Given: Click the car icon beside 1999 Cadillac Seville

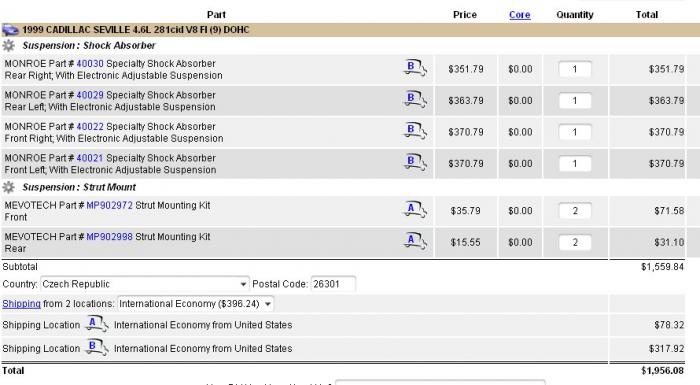Looking at the screenshot, I should [10, 30].
